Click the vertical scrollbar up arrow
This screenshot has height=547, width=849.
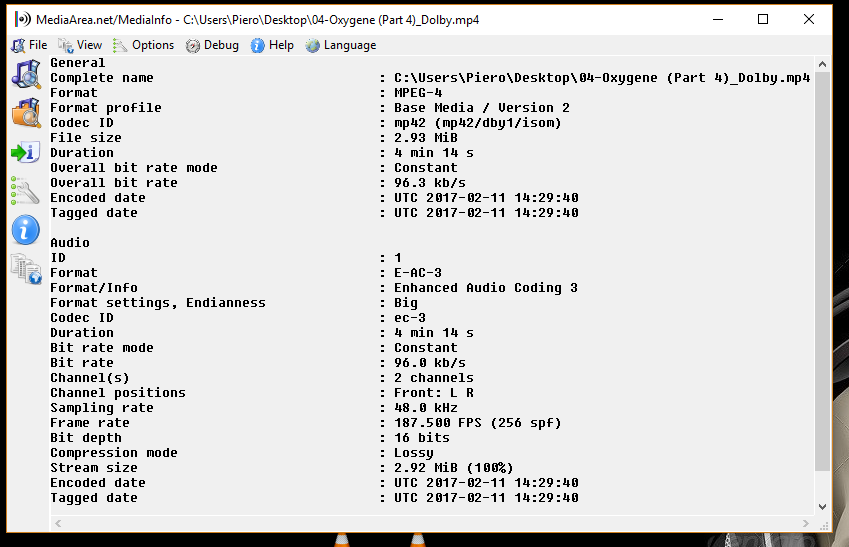(822, 64)
